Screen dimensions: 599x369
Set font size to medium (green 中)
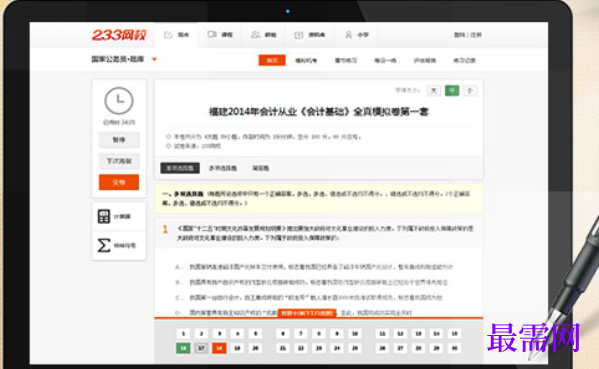[x=452, y=91]
